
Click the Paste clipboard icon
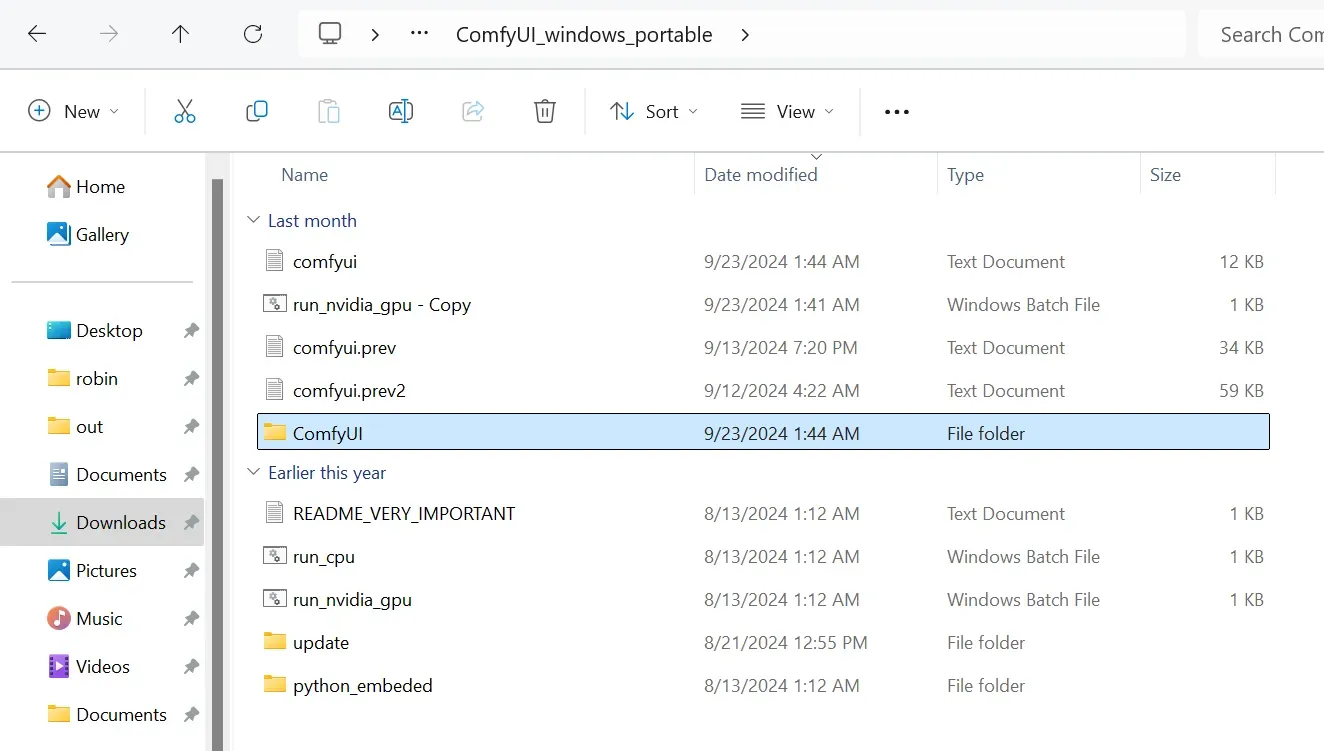point(329,111)
